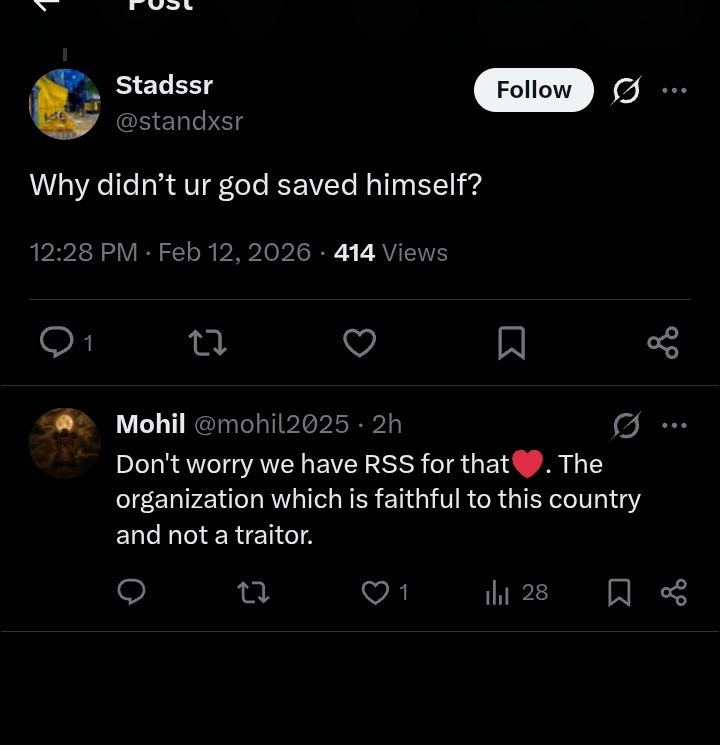The image size is (720, 745).
Task: Bookmark the Stadssr post
Action: coord(511,343)
